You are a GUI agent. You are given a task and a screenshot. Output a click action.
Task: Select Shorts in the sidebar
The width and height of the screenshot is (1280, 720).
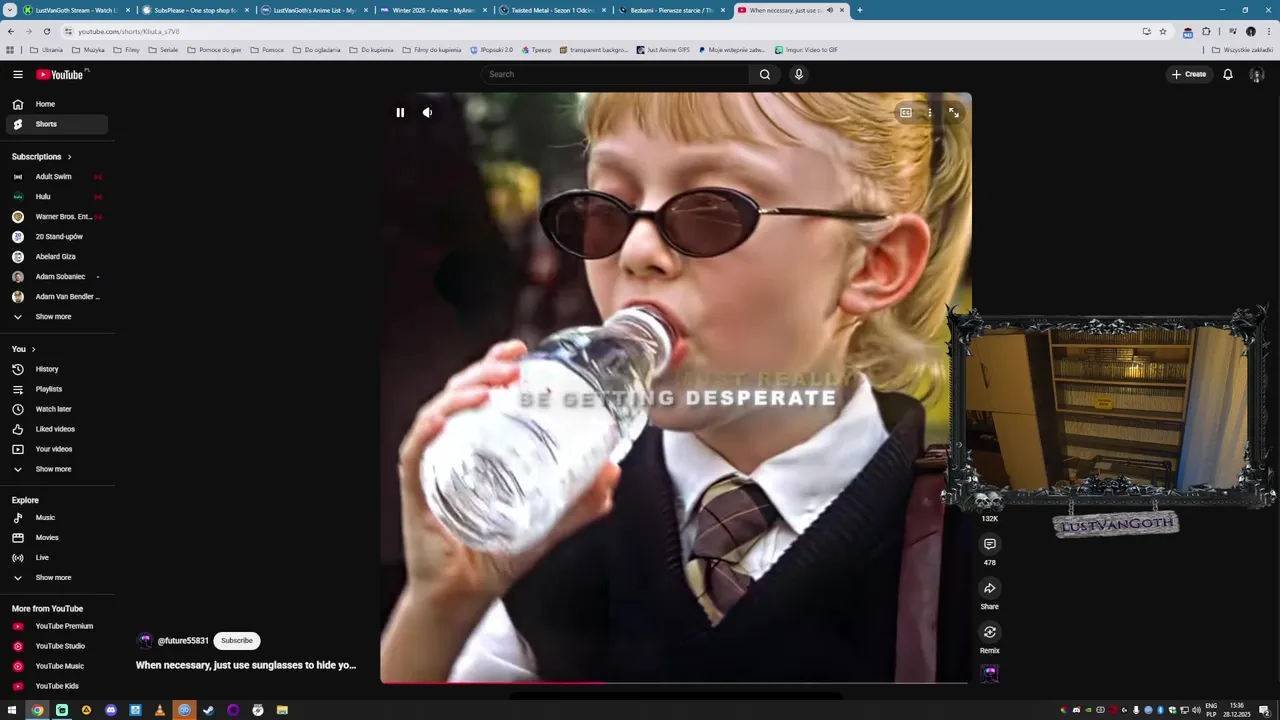[57, 124]
